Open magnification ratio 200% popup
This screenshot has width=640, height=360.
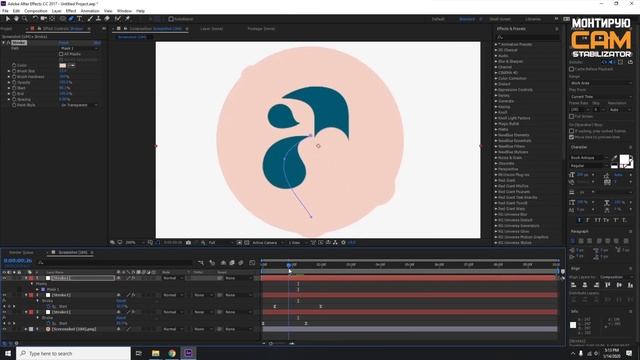pos(133,243)
